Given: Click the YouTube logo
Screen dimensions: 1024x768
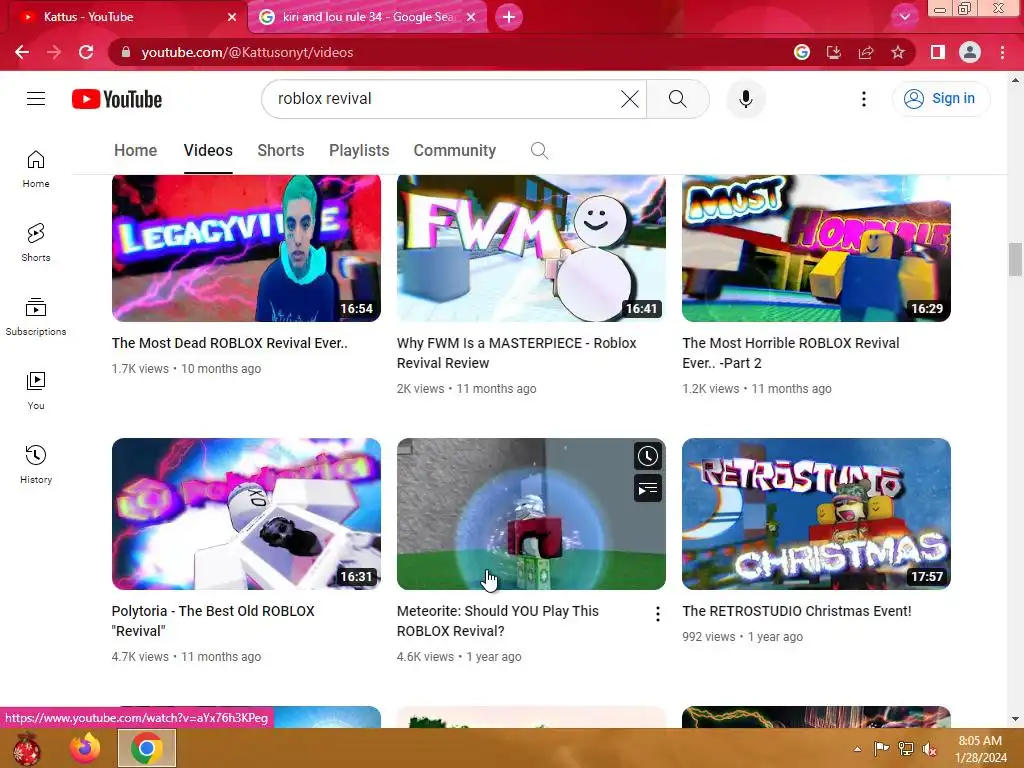Looking at the screenshot, I should click(117, 99).
